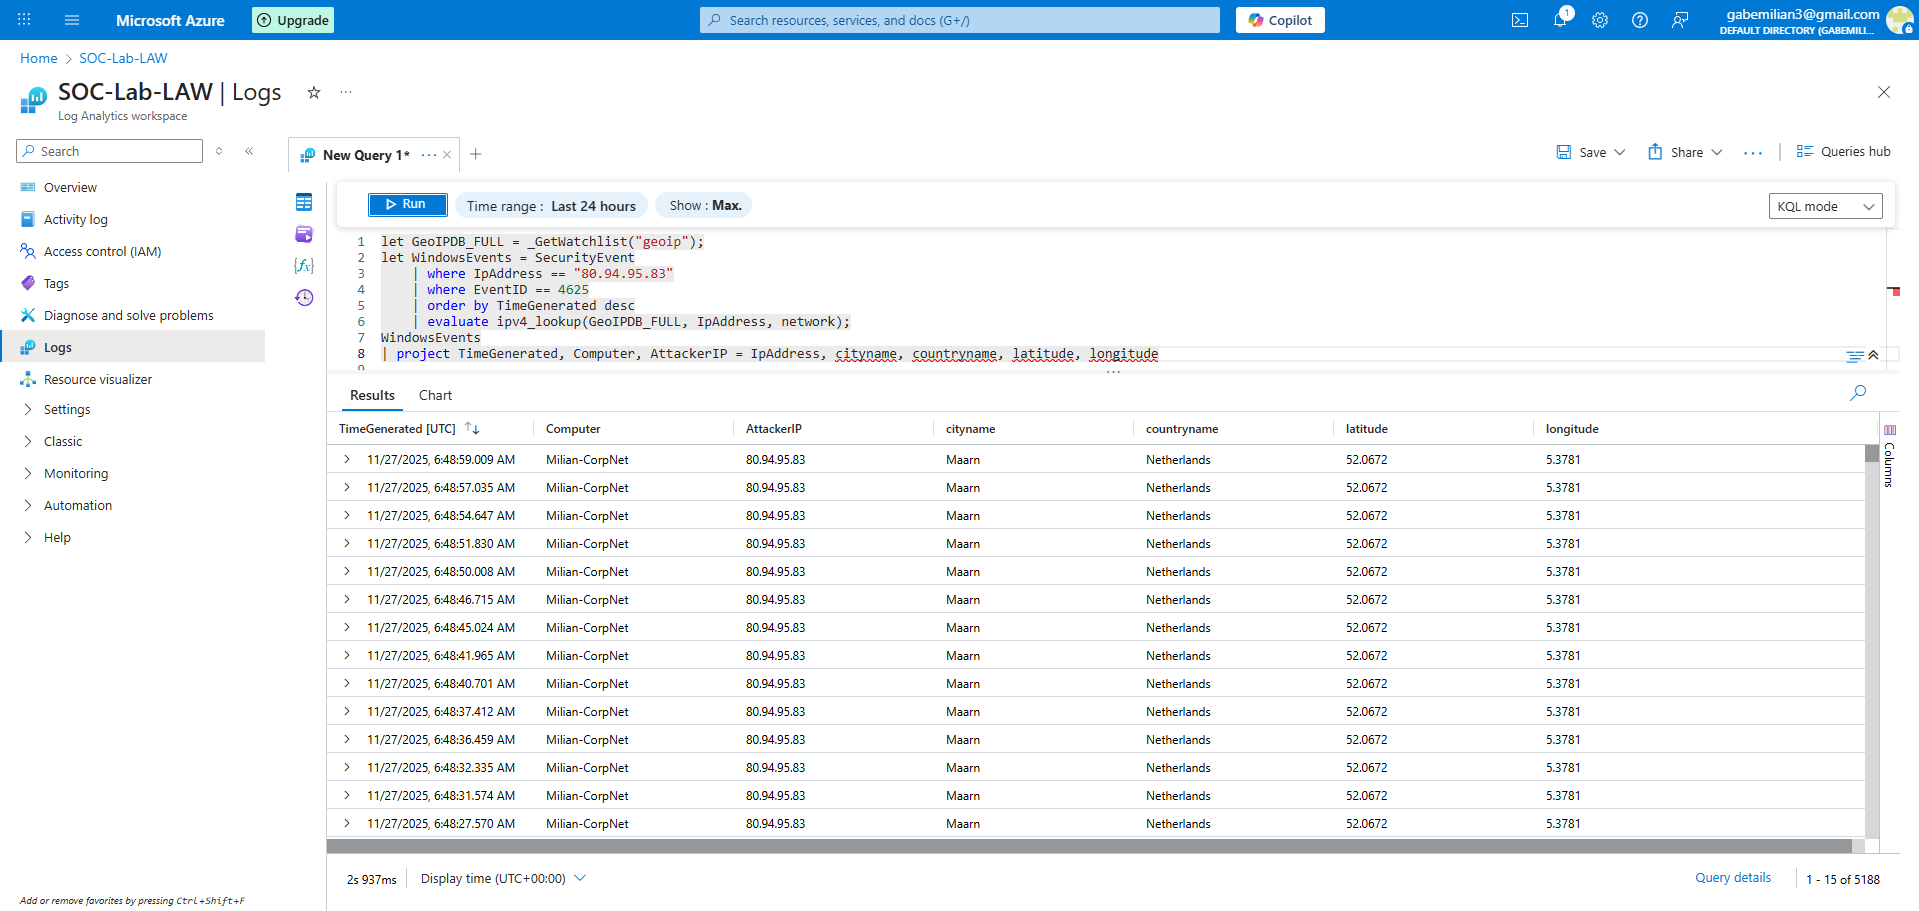Add a new query tab

(476, 154)
